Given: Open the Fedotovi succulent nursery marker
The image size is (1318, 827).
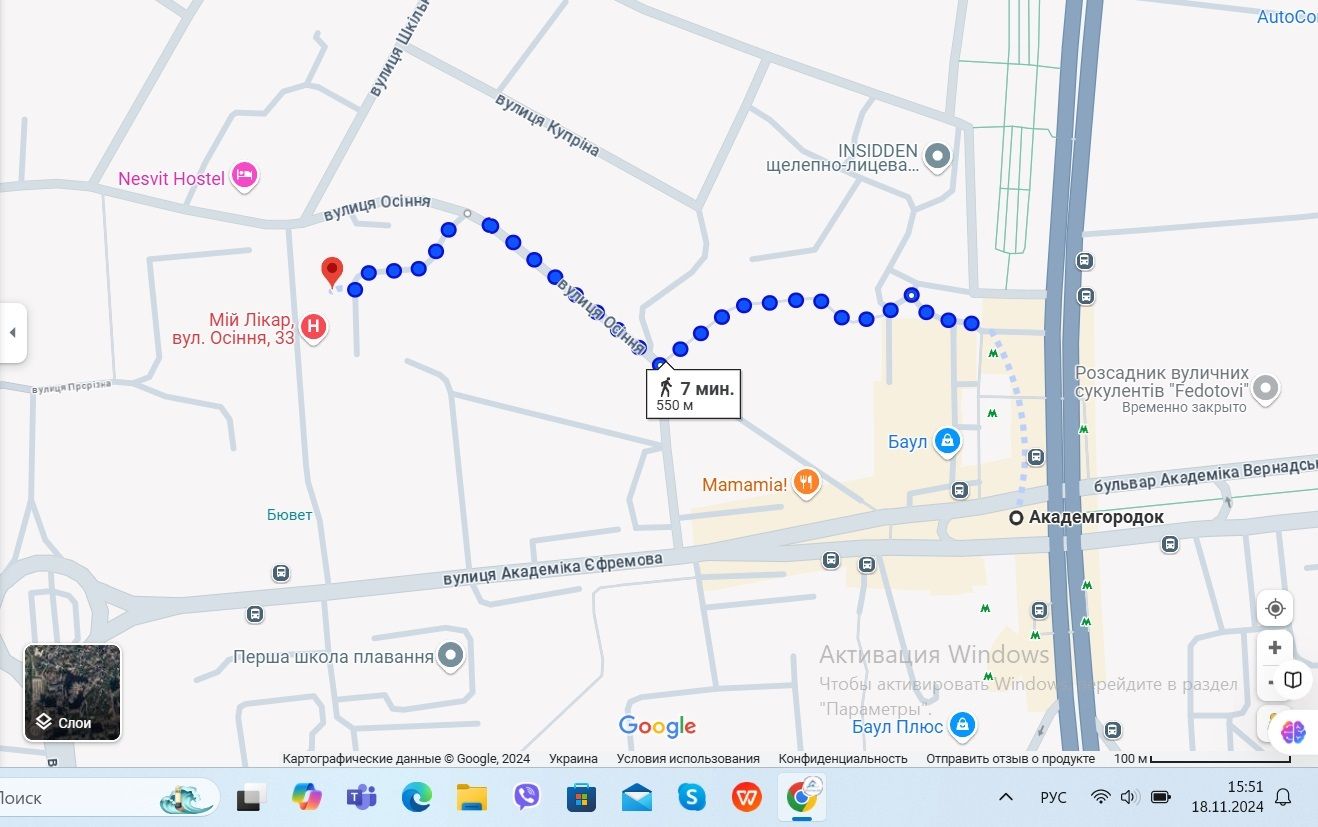Looking at the screenshot, I should 1266,389.
